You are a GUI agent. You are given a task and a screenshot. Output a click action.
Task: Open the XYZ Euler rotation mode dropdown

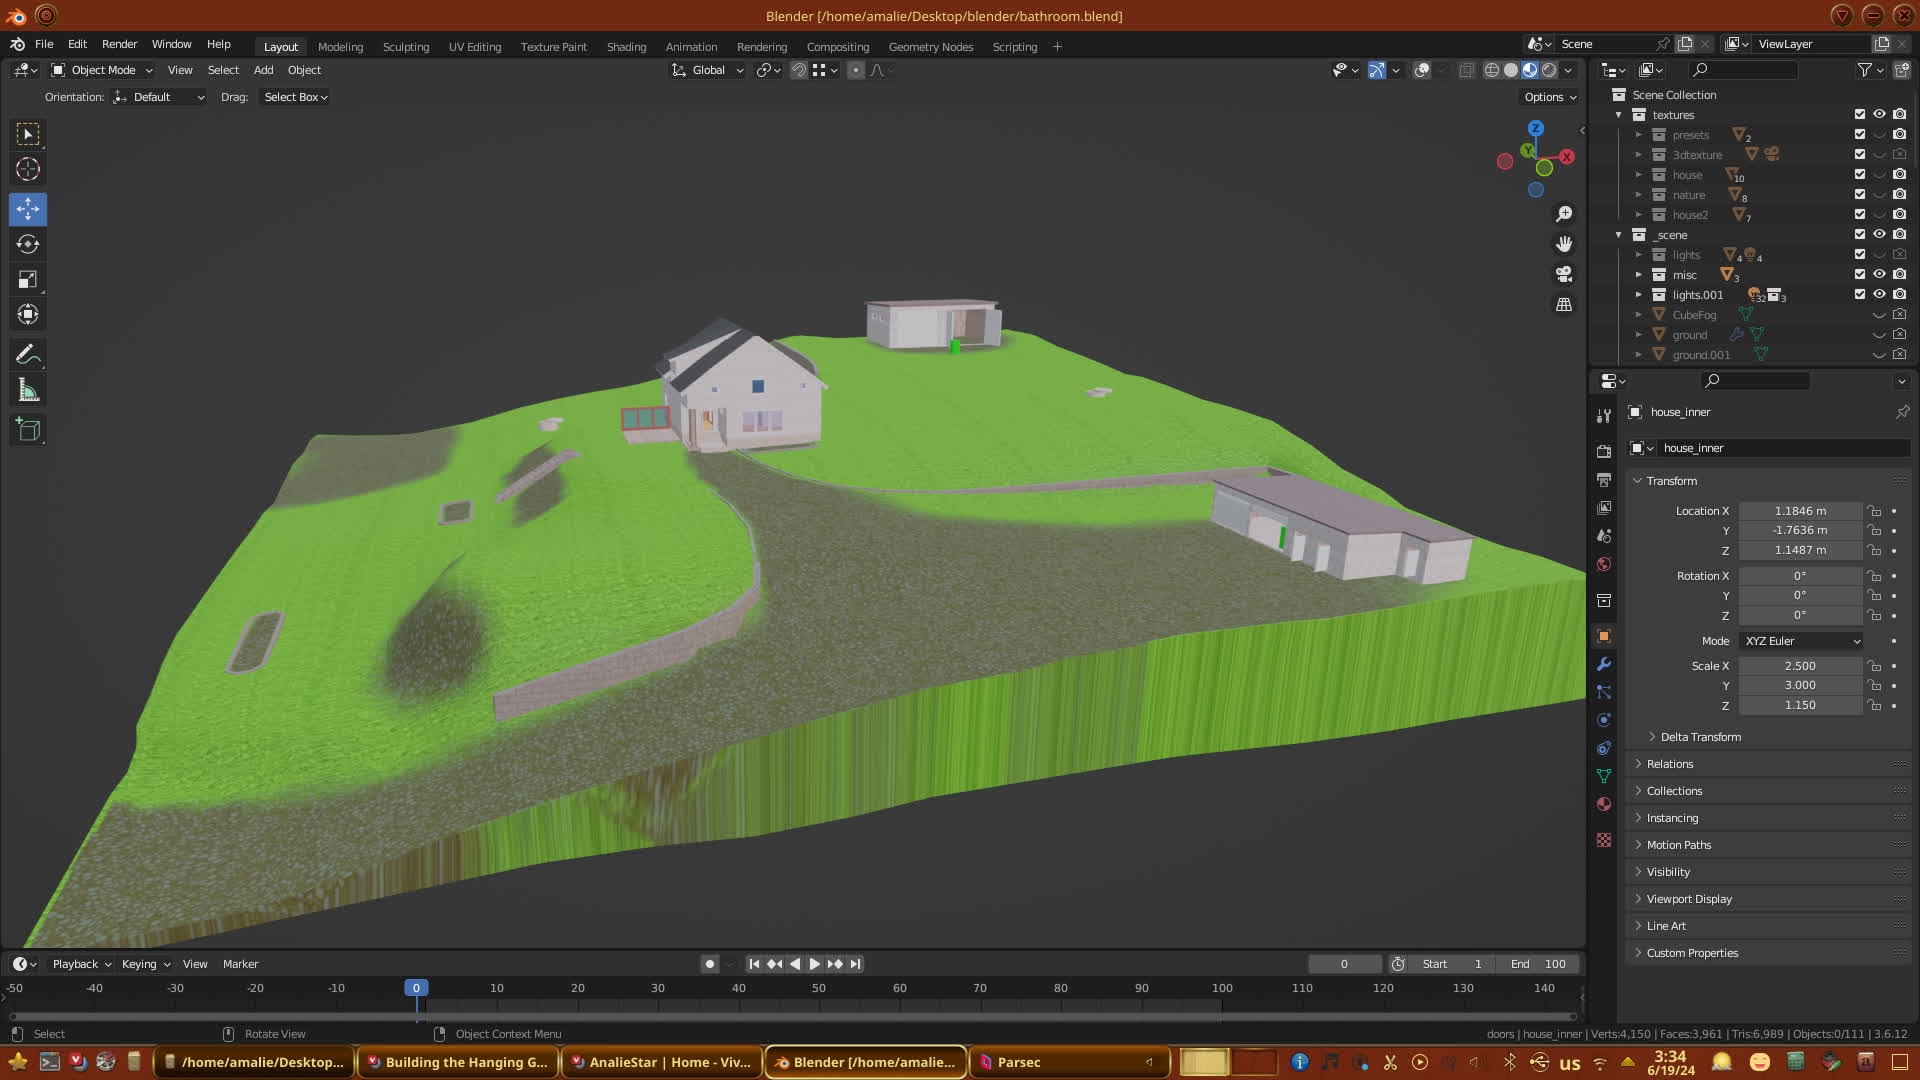1802,641
